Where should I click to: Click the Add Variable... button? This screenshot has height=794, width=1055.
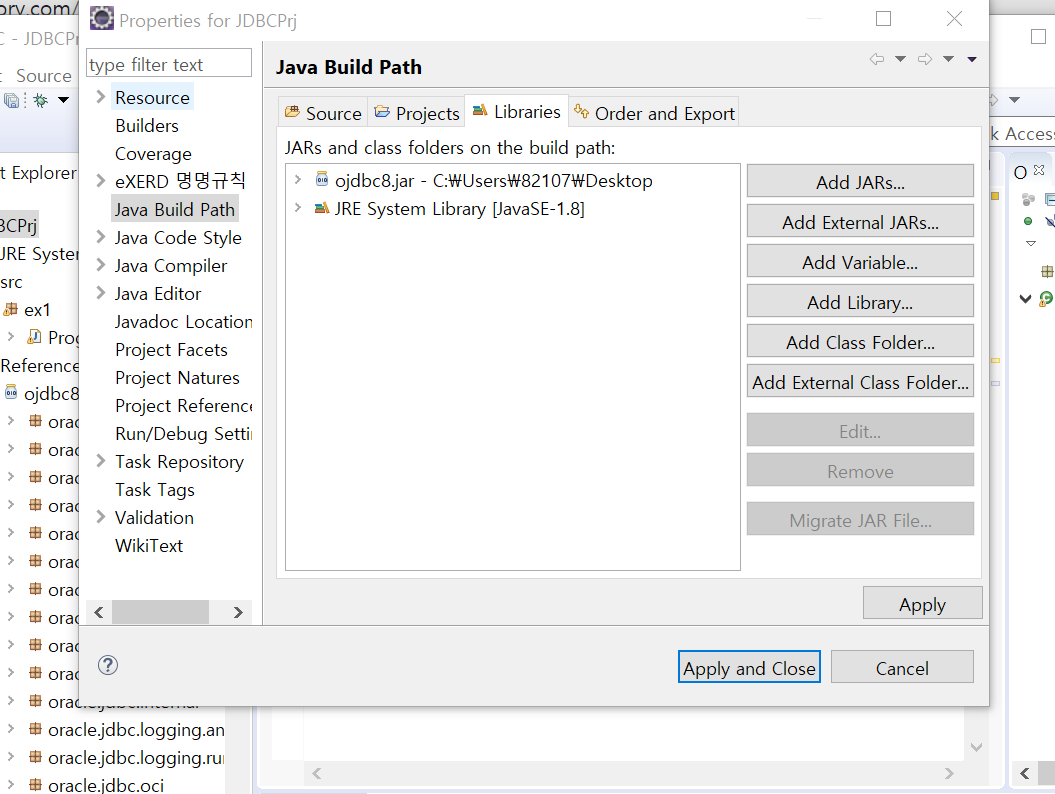click(860, 262)
